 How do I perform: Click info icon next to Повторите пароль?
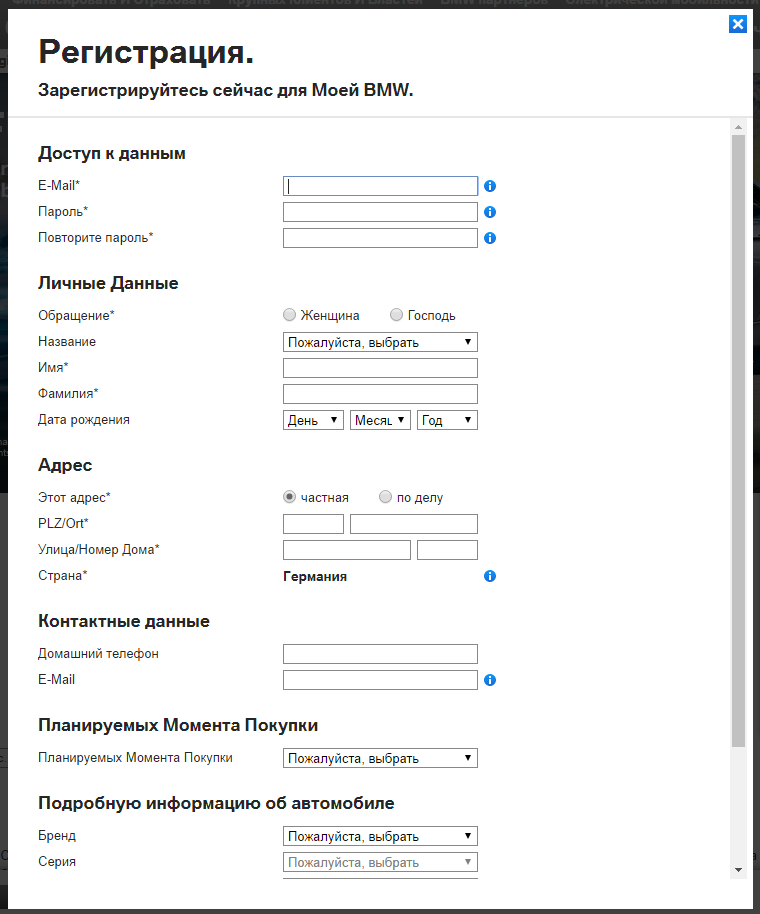[490, 238]
